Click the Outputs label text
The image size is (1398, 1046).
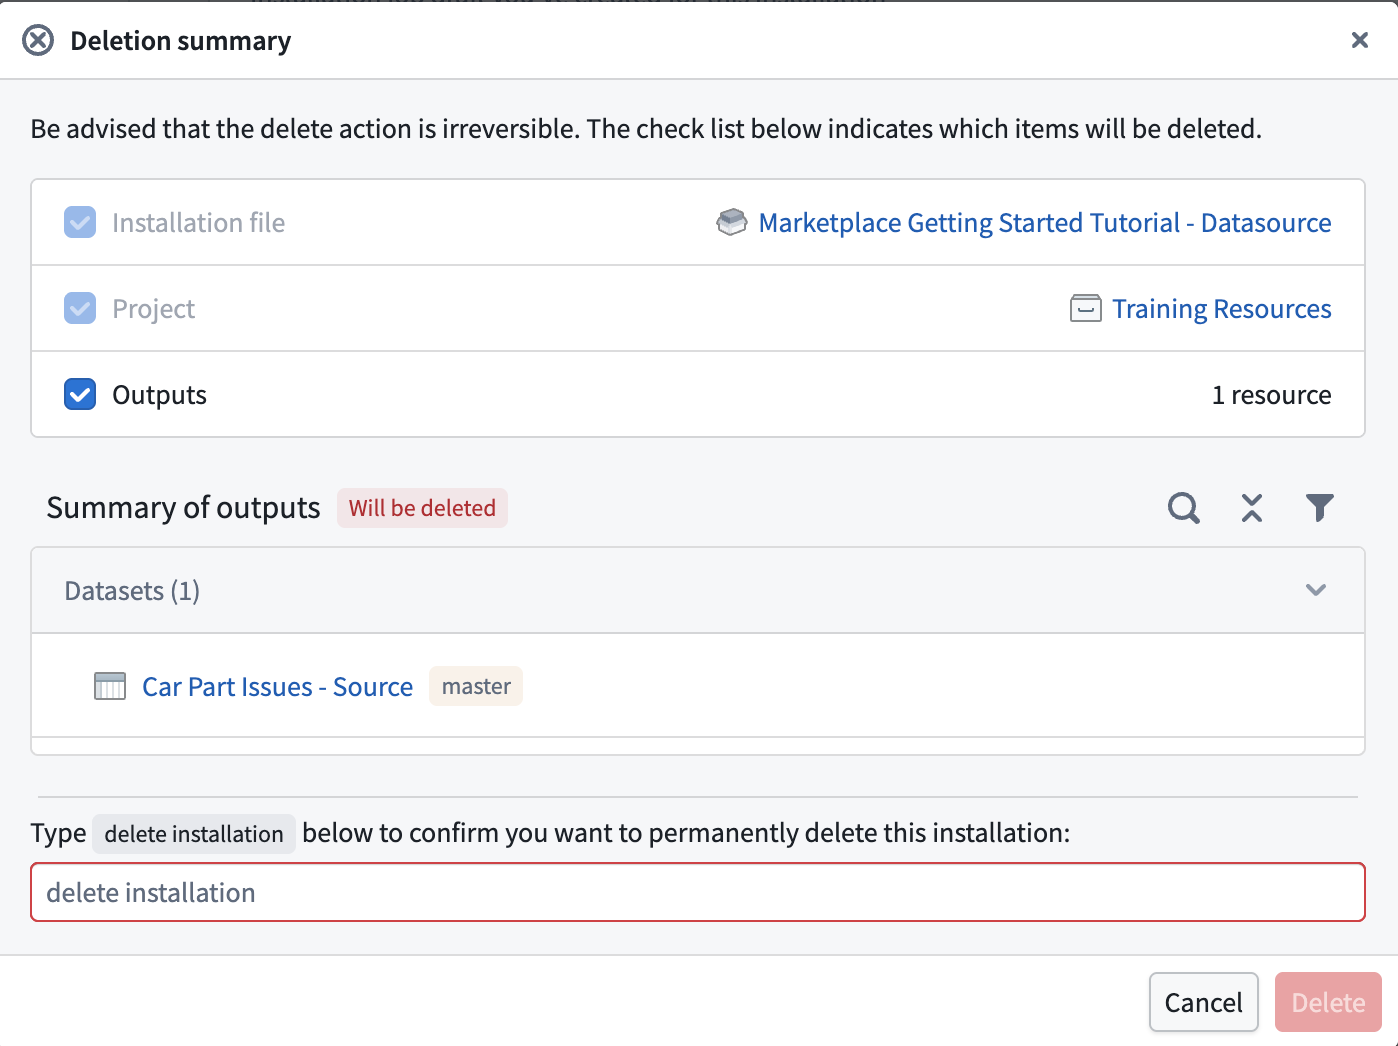pos(159,394)
